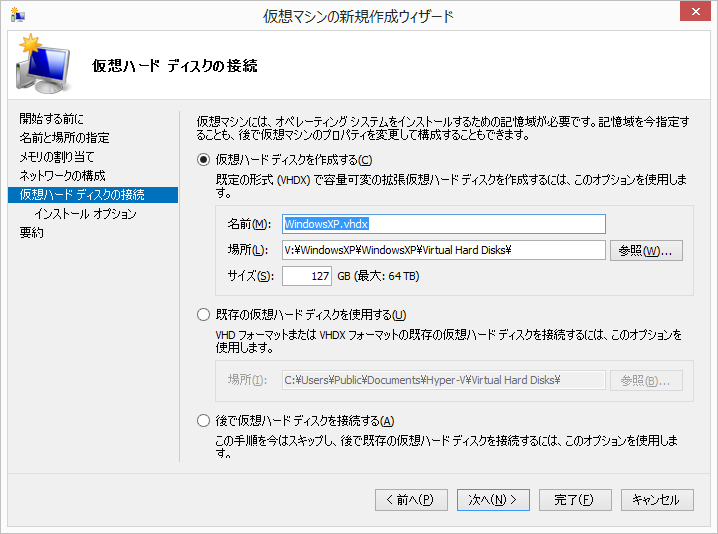718x534 pixels.
Task: Open 名前と場所の指定 step in sidebar
Action: 64,138
